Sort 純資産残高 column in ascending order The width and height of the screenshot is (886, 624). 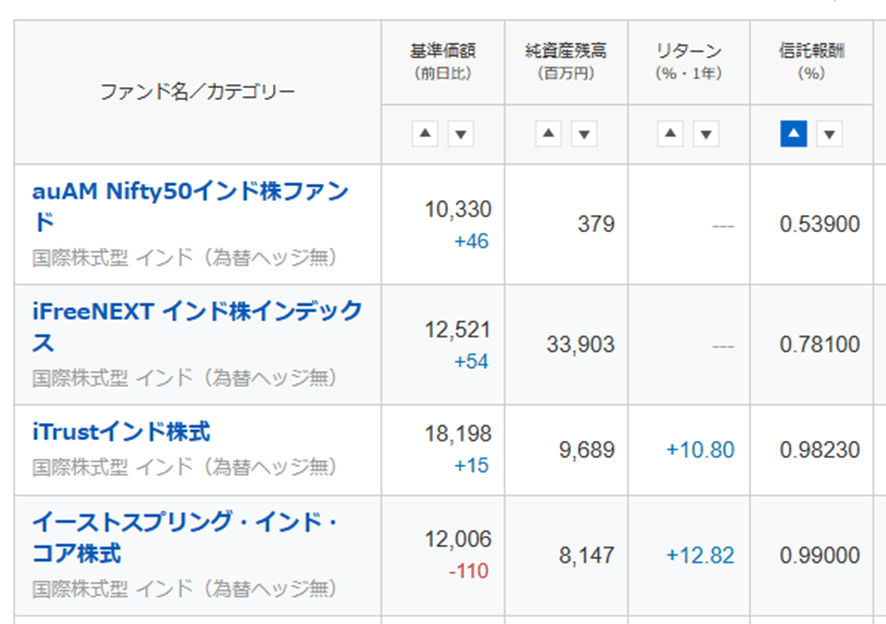click(x=546, y=133)
